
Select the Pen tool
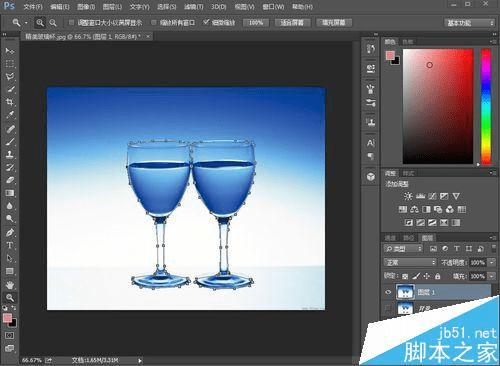point(10,232)
